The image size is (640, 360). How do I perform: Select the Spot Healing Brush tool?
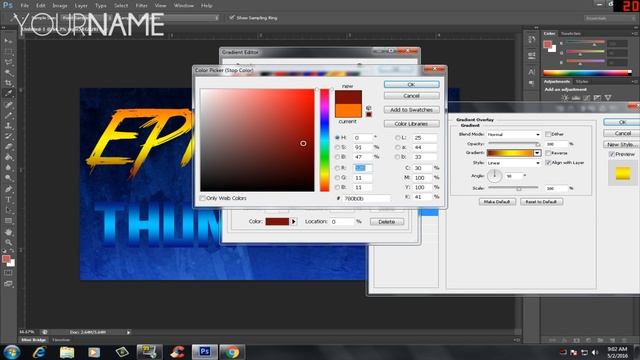tap(9, 105)
